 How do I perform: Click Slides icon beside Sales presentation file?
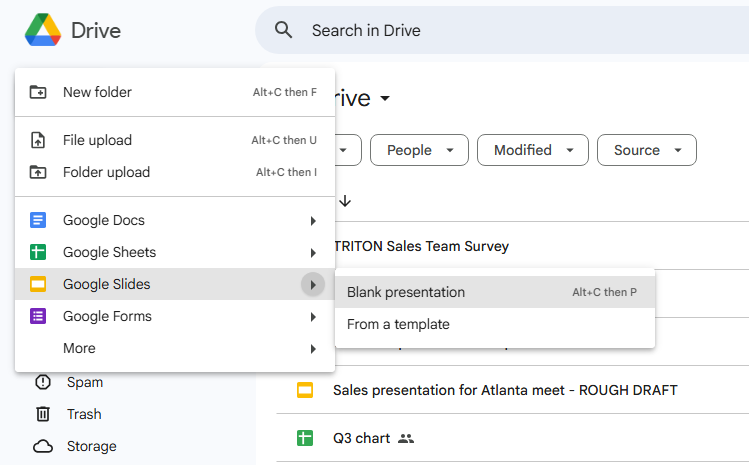point(305,390)
